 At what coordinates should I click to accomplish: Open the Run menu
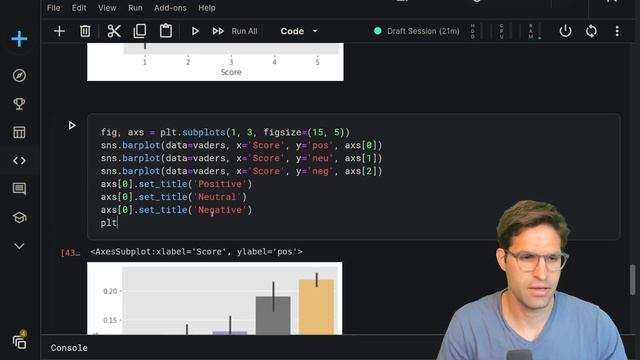coord(135,8)
